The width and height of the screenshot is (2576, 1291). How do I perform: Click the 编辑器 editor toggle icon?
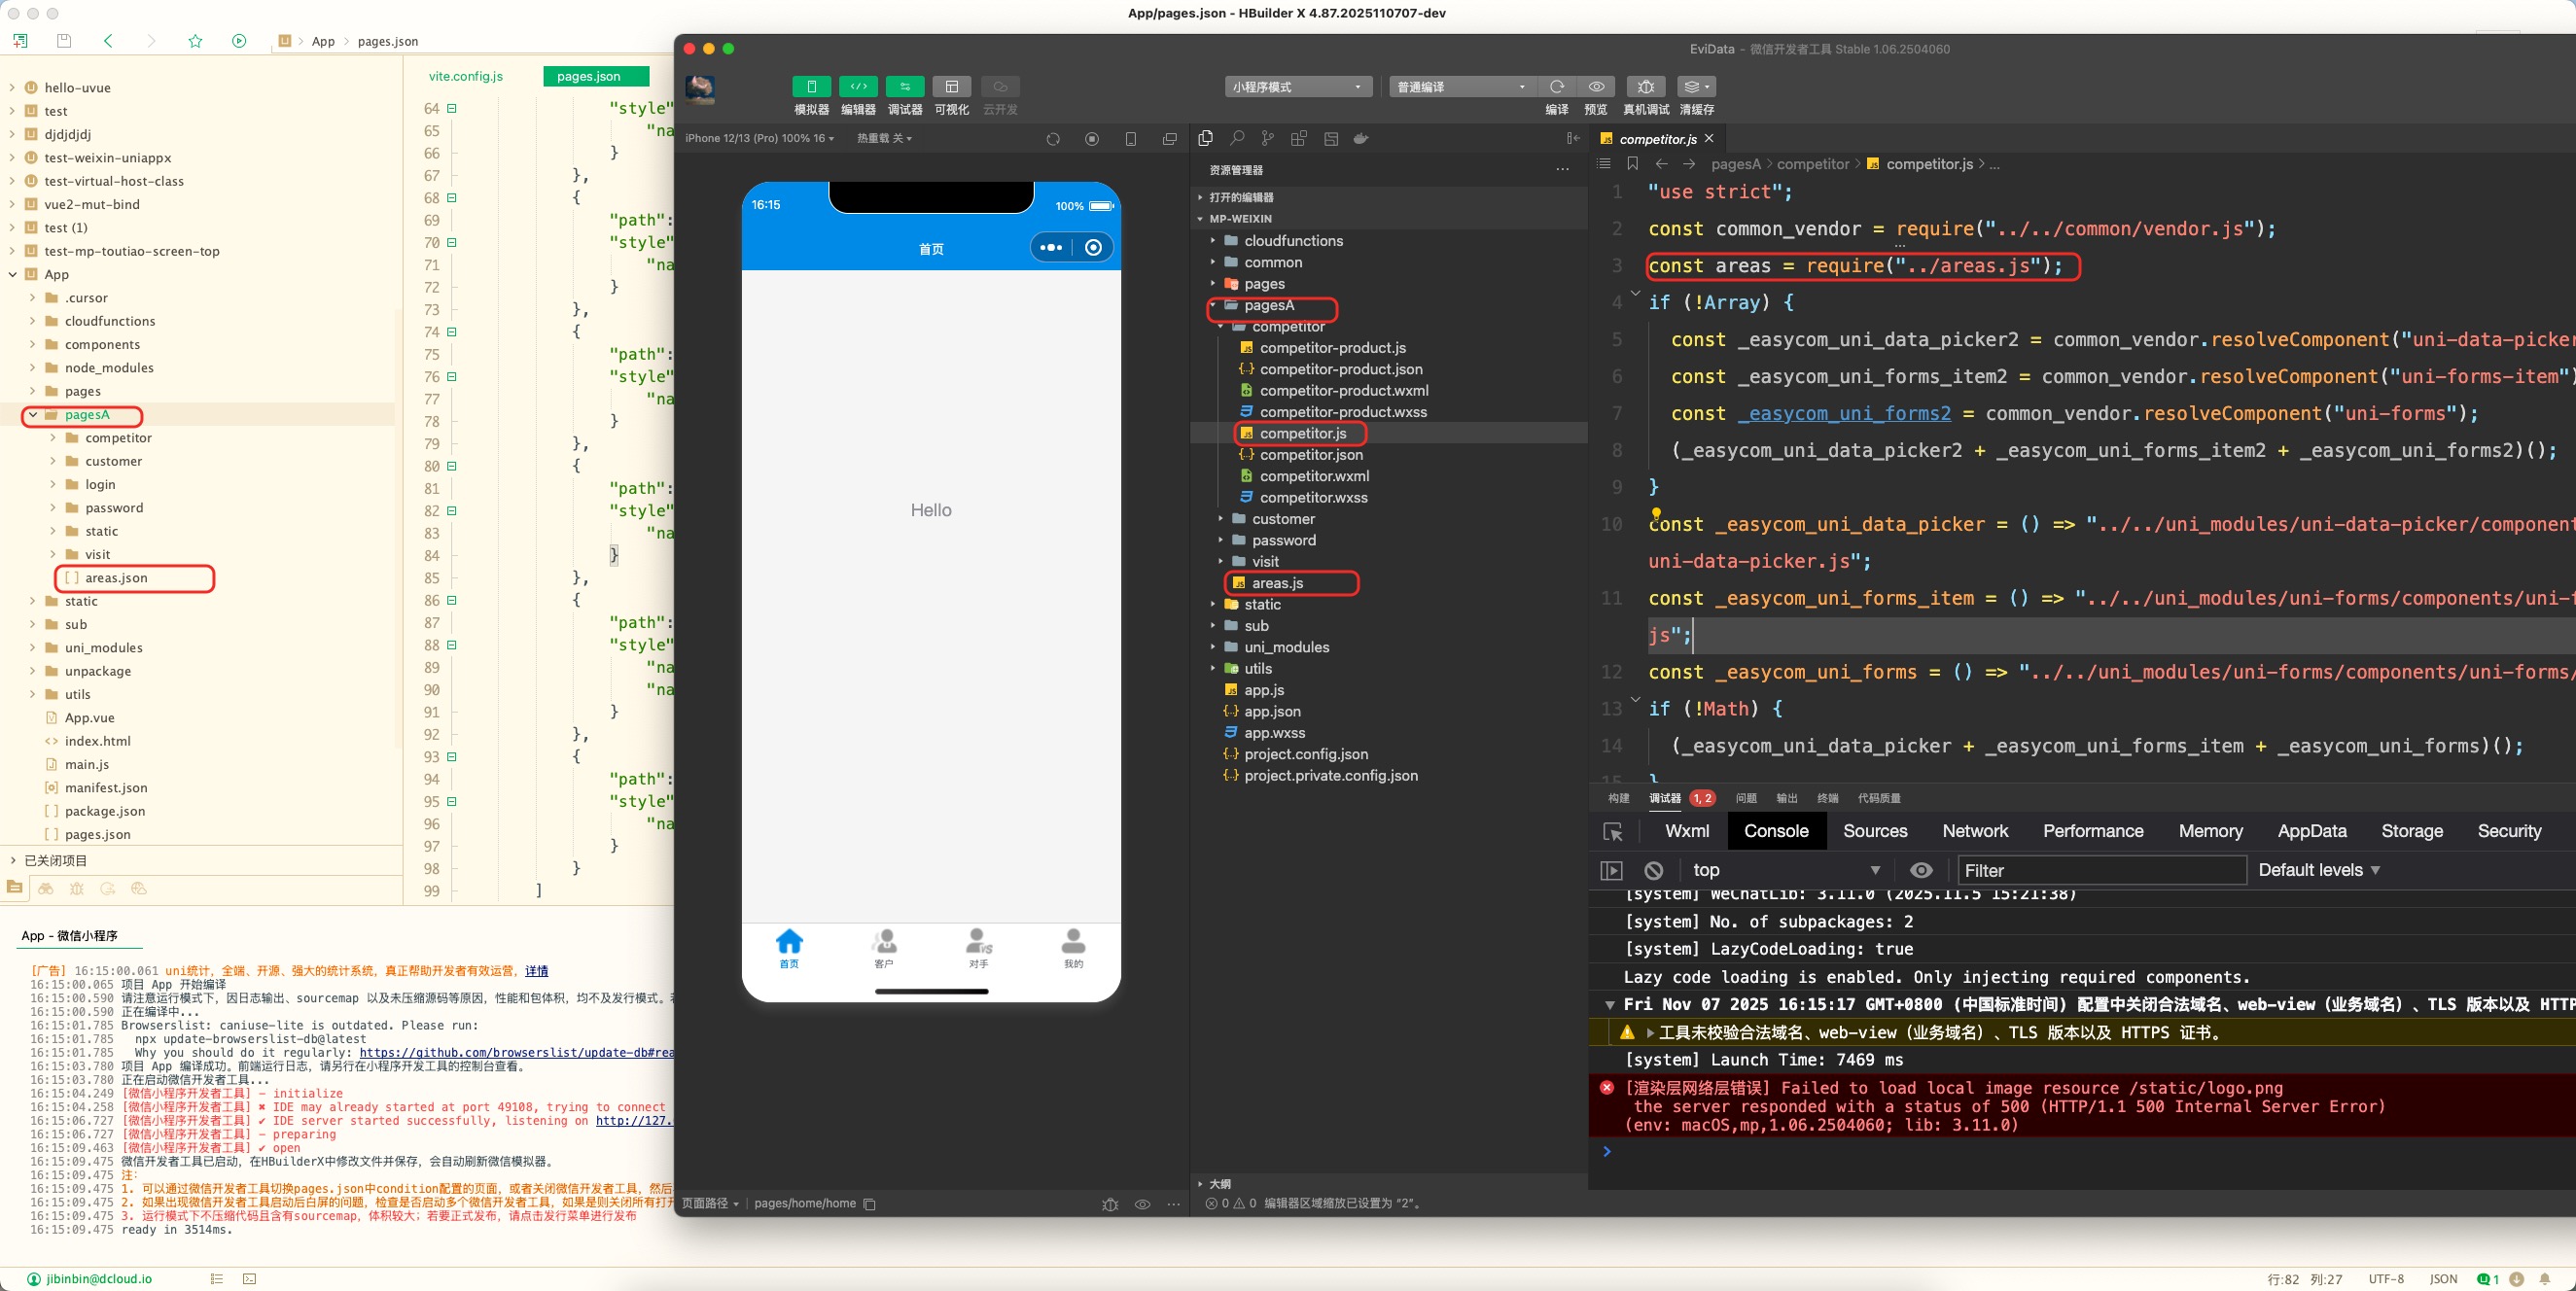click(x=858, y=87)
